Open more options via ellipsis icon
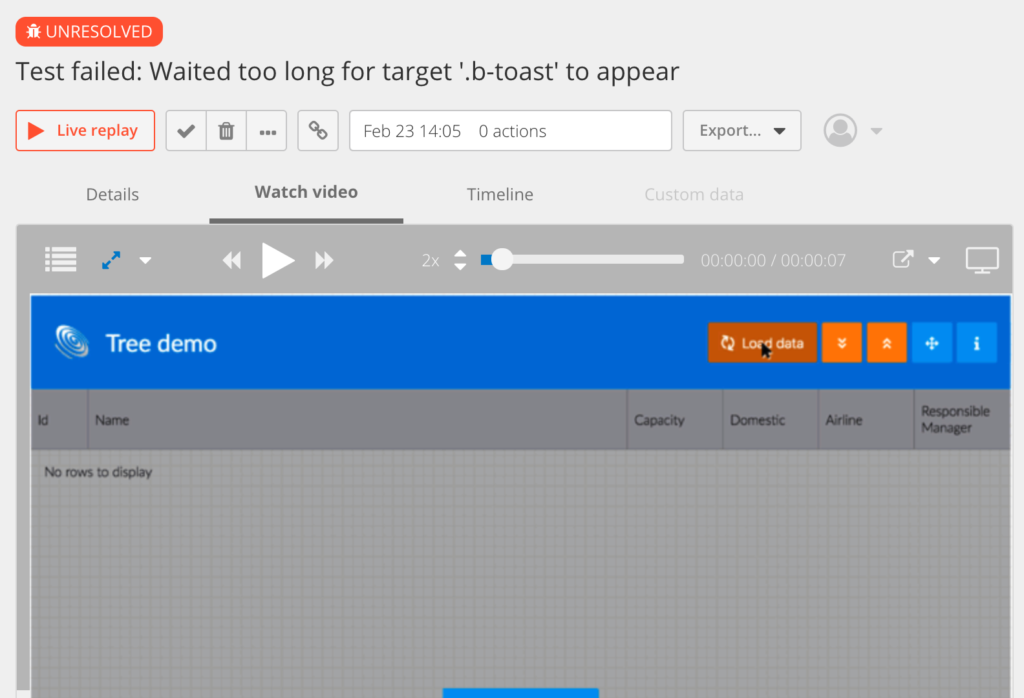This screenshot has height=698, width=1024. [x=266, y=130]
